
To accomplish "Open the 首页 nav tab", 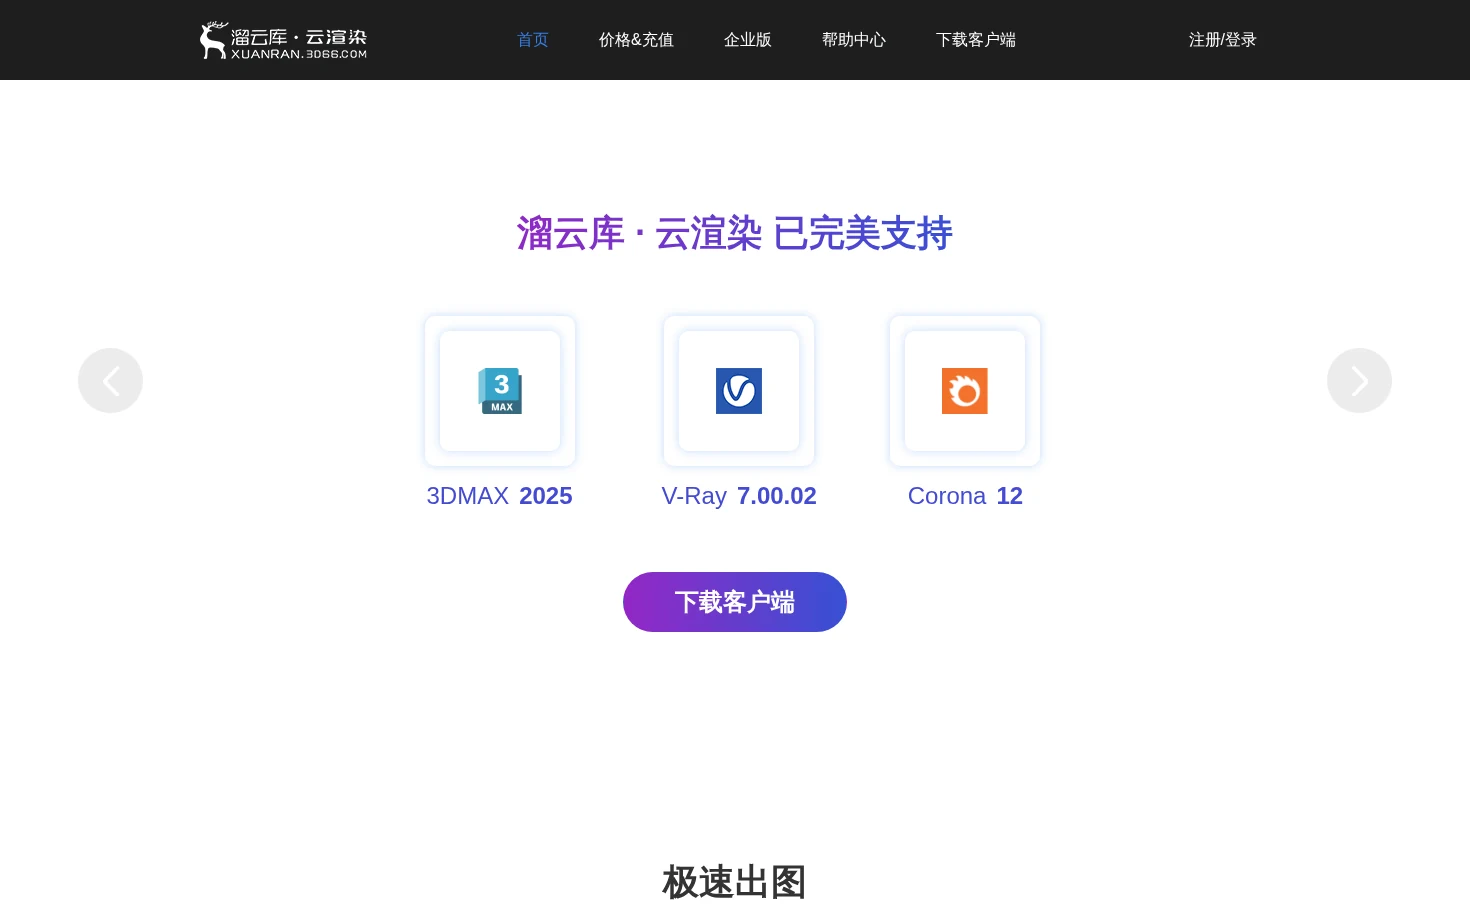I will [533, 40].
